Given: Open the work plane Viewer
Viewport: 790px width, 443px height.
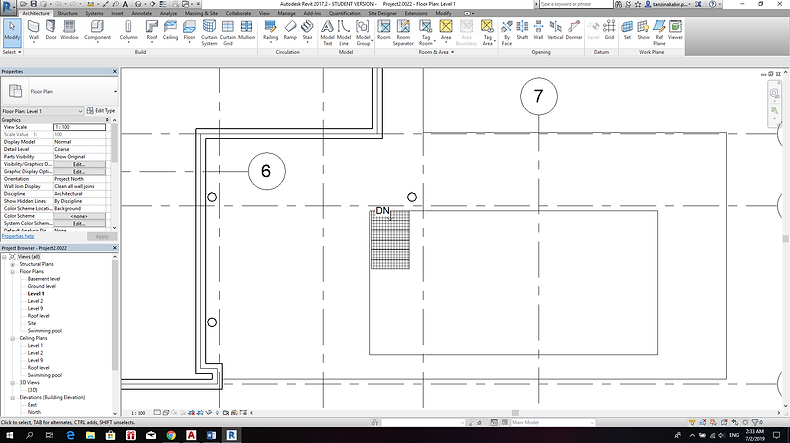Looking at the screenshot, I should 675,30.
